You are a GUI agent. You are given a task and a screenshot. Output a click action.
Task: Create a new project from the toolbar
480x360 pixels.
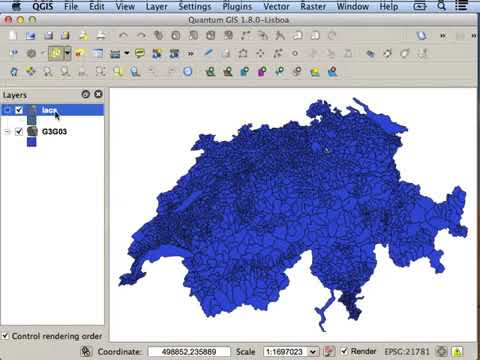[x=13, y=35]
